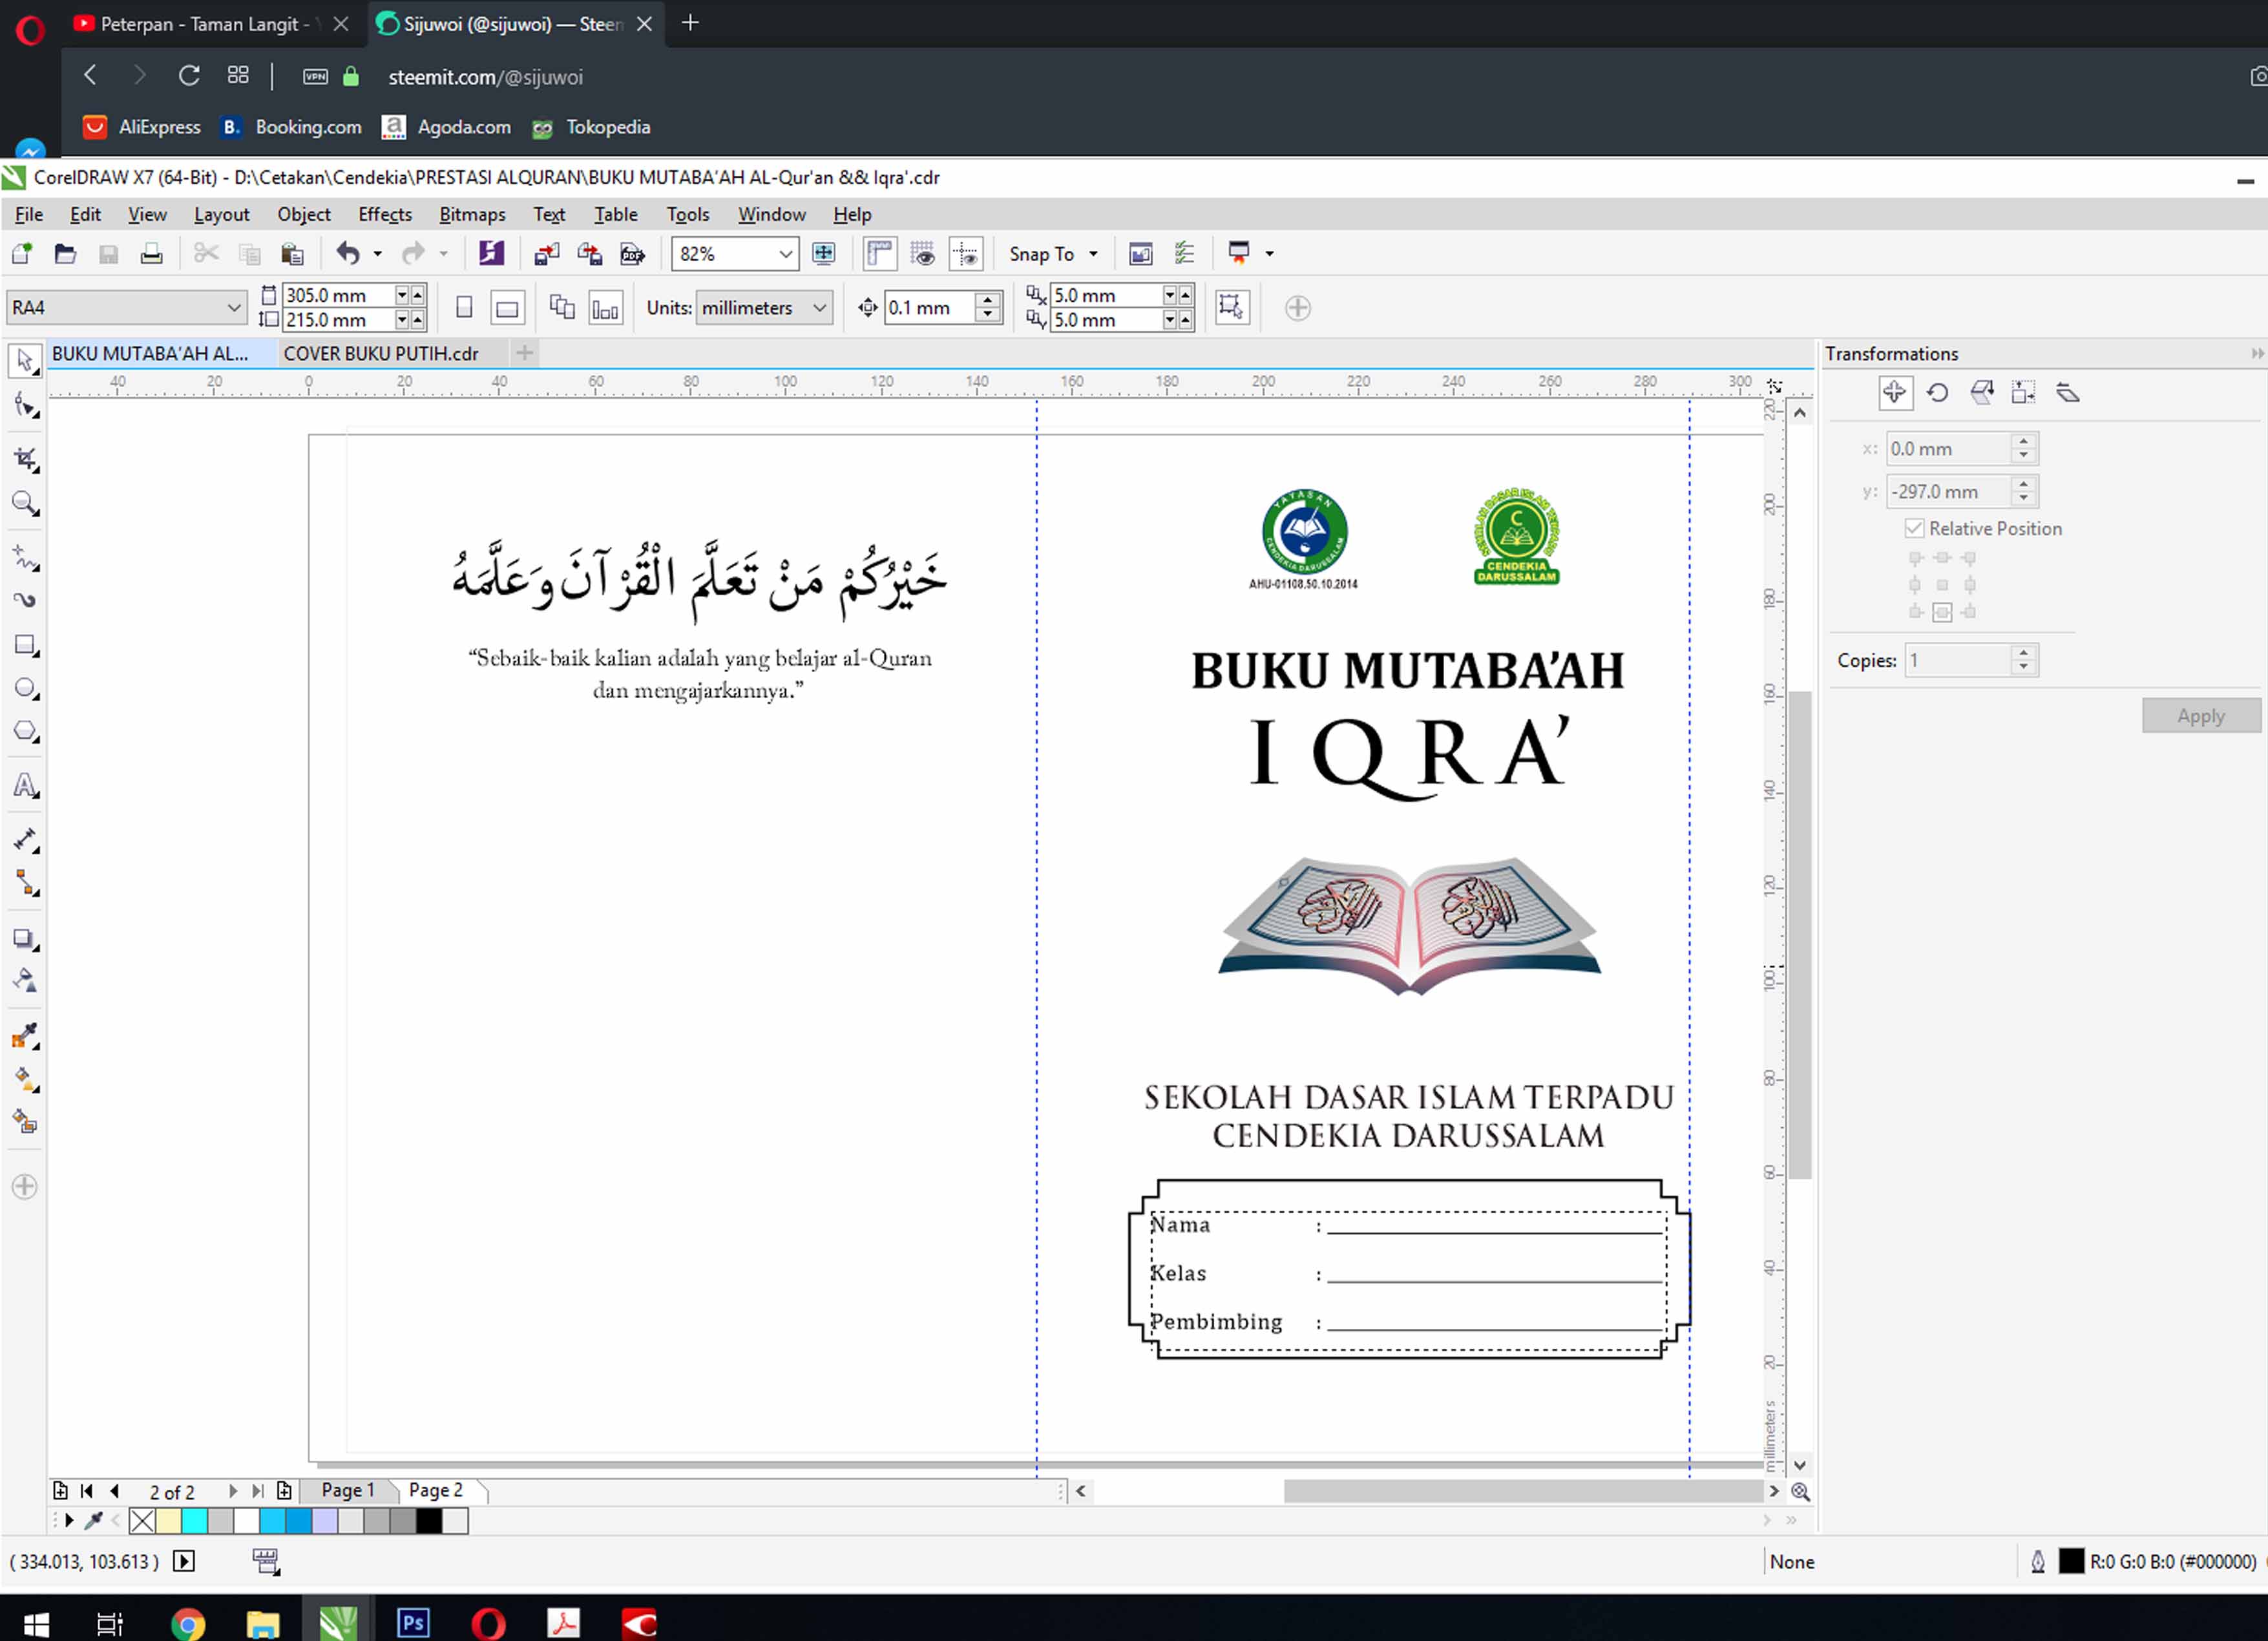Select the Zoom tool in toolbox
This screenshot has width=2268, height=1641.
(25, 503)
